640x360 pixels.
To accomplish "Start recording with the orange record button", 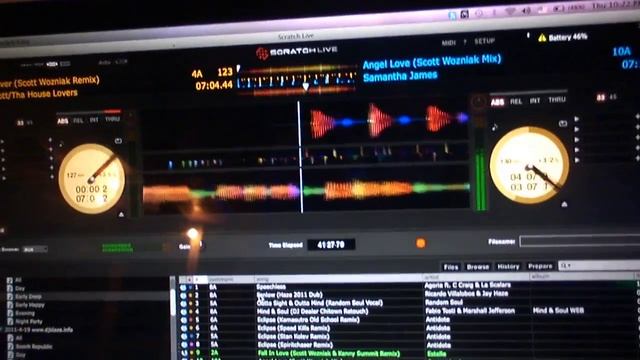I will pos(420,243).
